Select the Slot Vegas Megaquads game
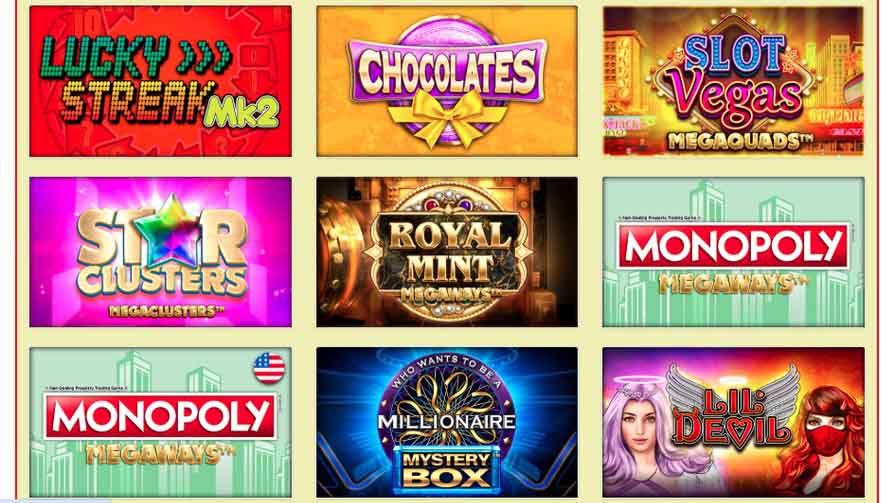The height and width of the screenshot is (503, 895). [733, 81]
